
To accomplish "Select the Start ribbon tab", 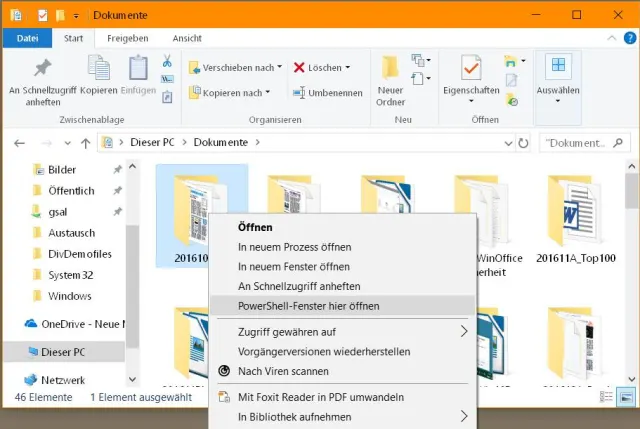I will pyautogui.click(x=73, y=38).
